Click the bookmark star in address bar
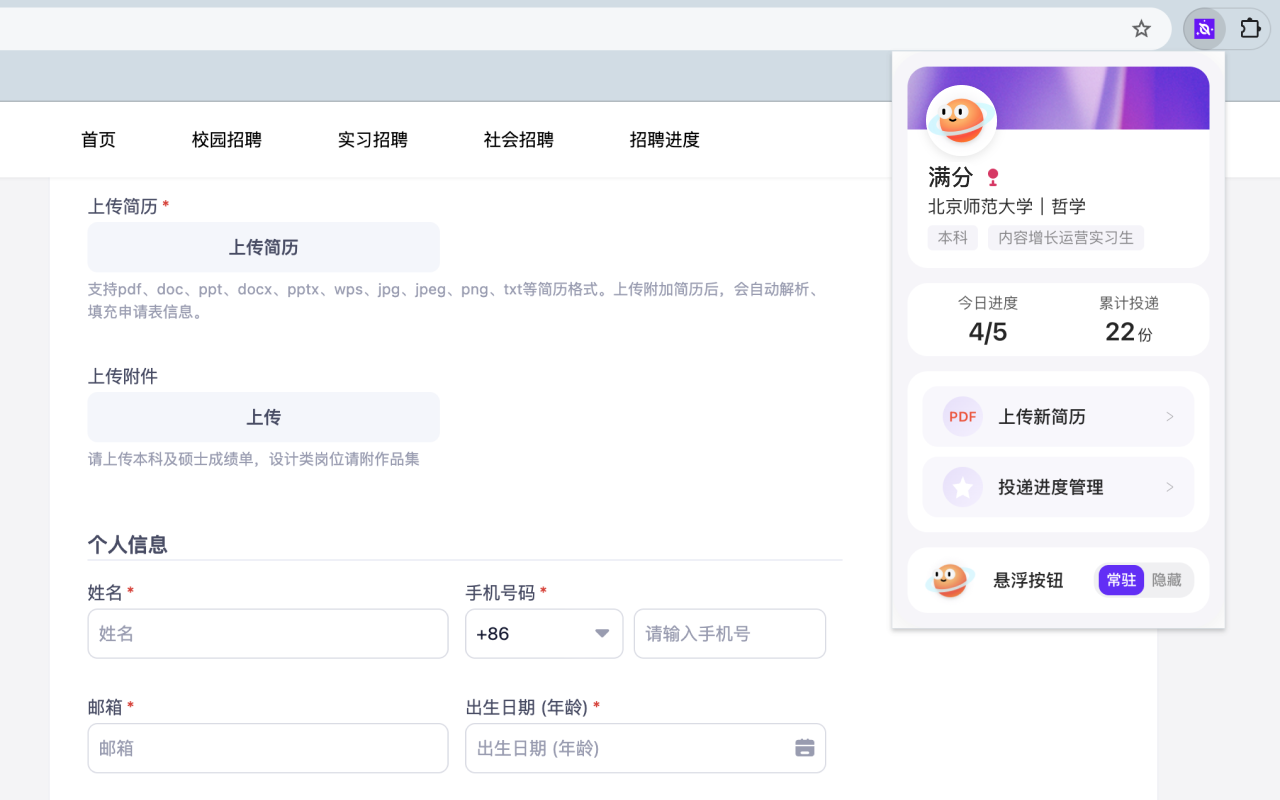This screenshot has height=800, width=1280. pyautogui.click(x=1141, y=28)
